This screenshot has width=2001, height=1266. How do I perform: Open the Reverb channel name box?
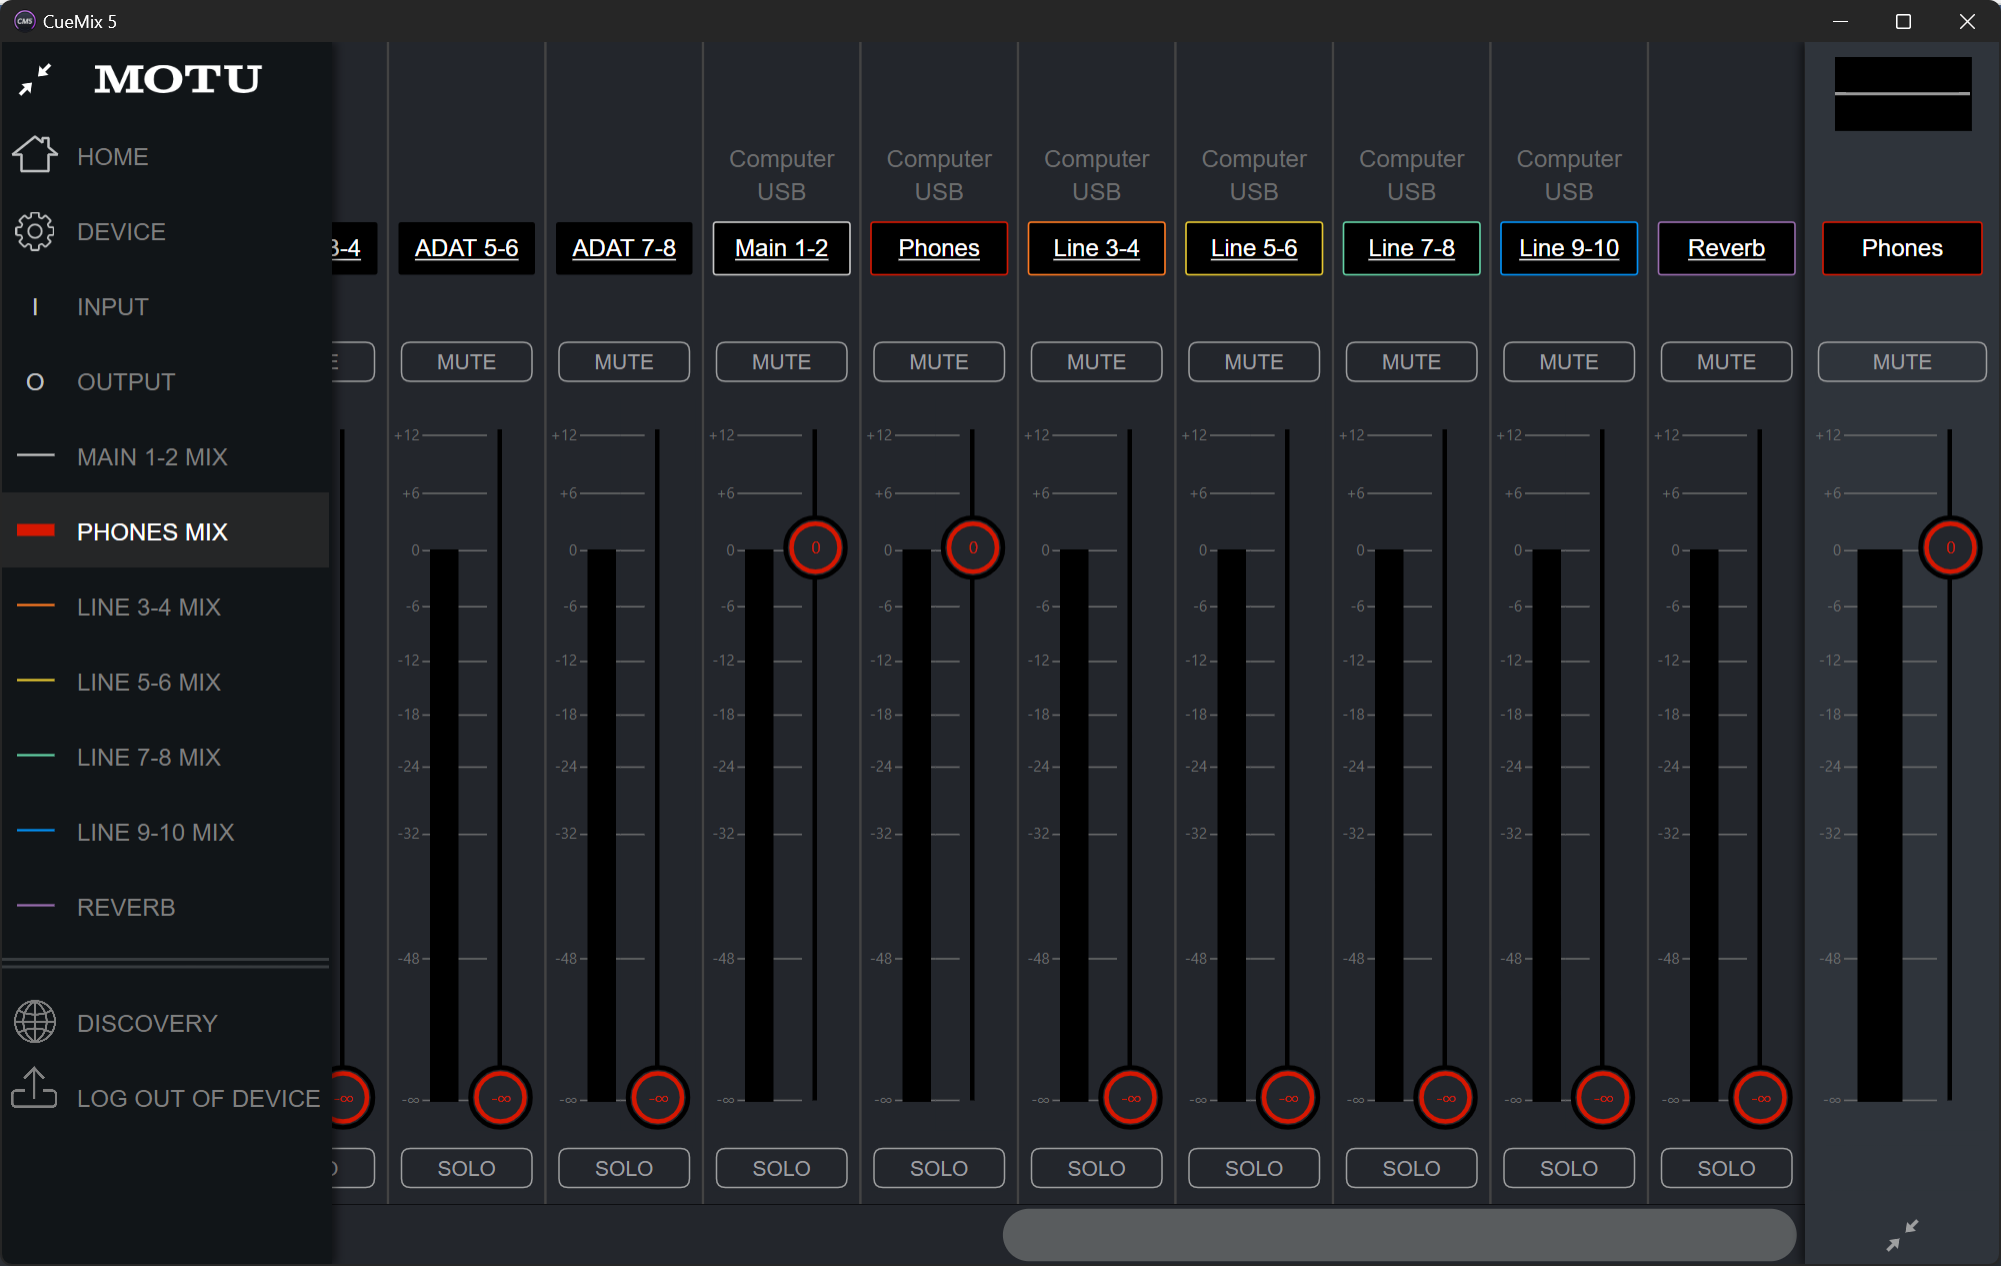[x=1726, y=248]
